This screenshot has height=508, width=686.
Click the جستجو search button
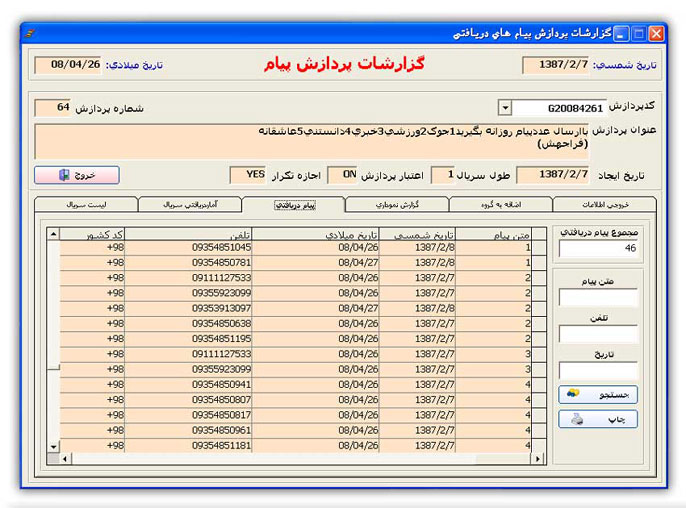[598, 395]
